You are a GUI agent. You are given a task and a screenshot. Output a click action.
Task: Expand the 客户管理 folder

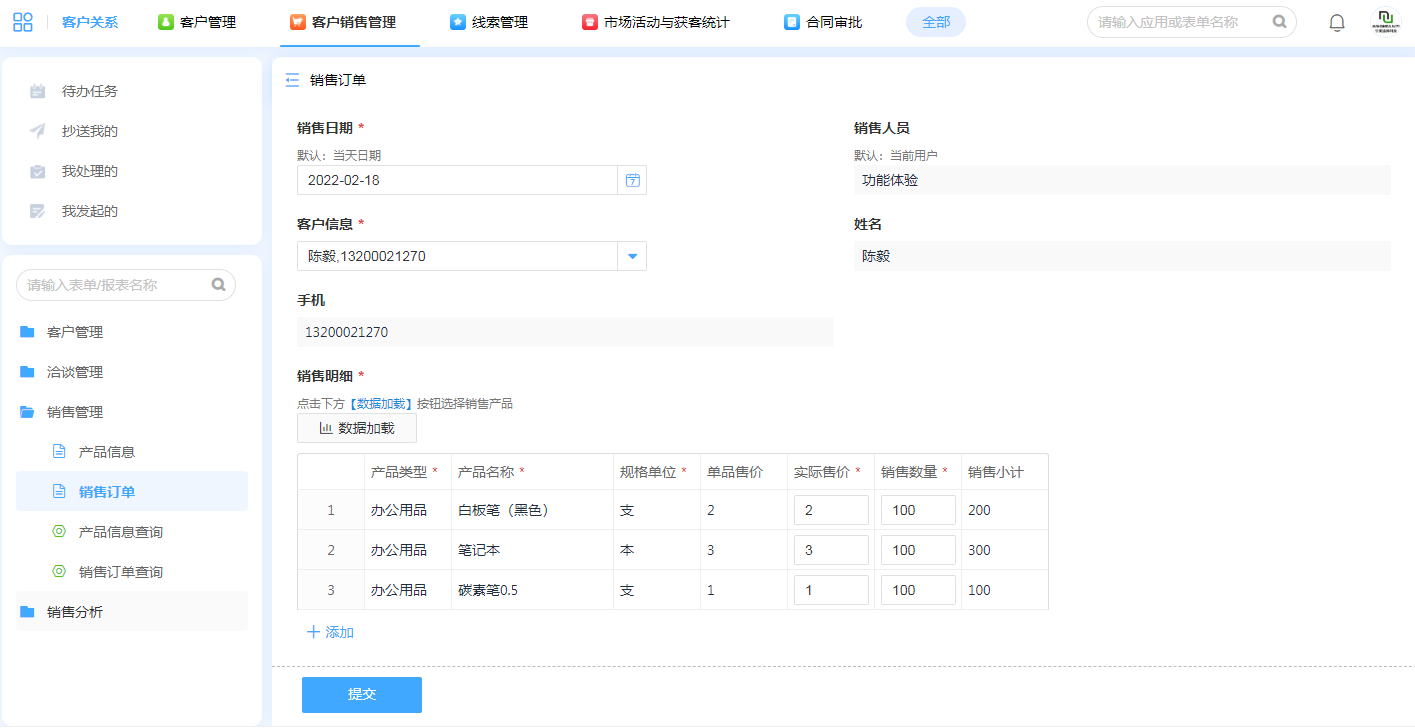[x=75, y=332]
